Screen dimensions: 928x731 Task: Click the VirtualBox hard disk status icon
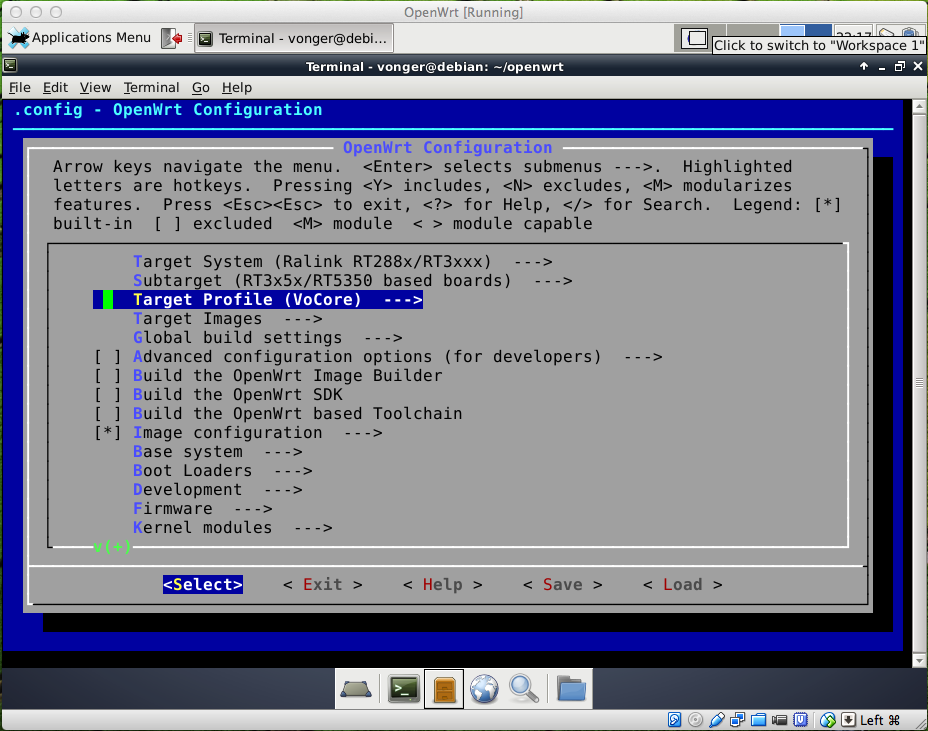674,720
